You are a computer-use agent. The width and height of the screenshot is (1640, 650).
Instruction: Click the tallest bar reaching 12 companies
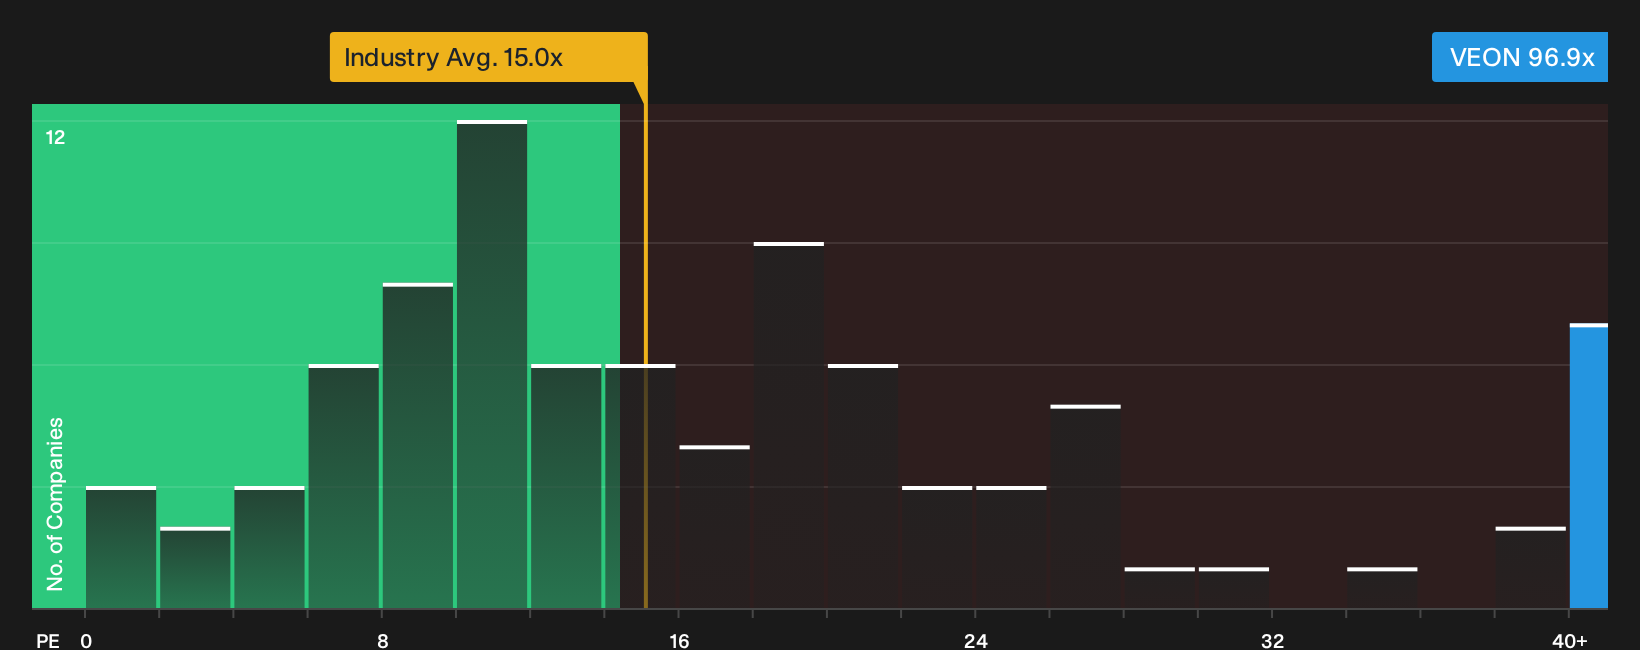492,364
